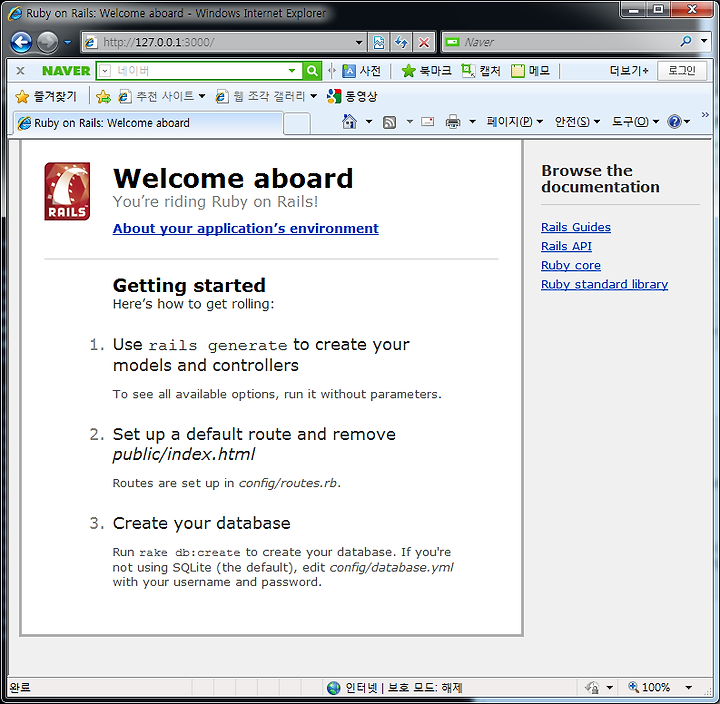The height and width of the screenshot is (704, 720).
Task: Click the 인터넷 보호 모드 status zone
Action: click(x=395, y=687)
